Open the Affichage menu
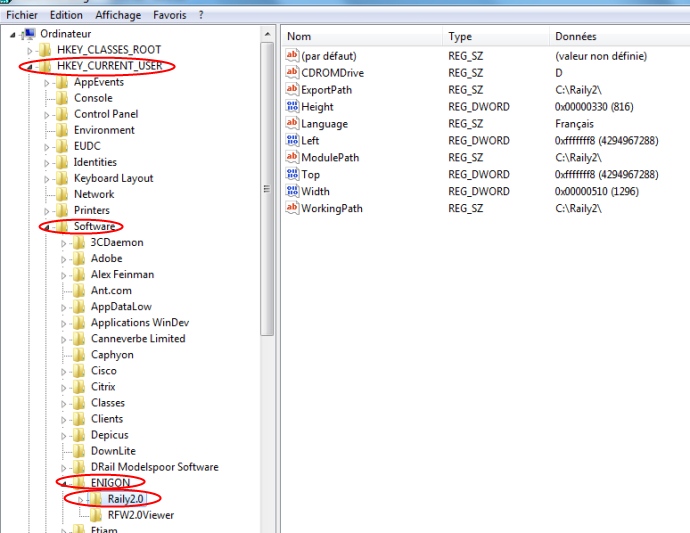Screen dimensions: 690x533 pyautogui.click(x=118, y=16)
